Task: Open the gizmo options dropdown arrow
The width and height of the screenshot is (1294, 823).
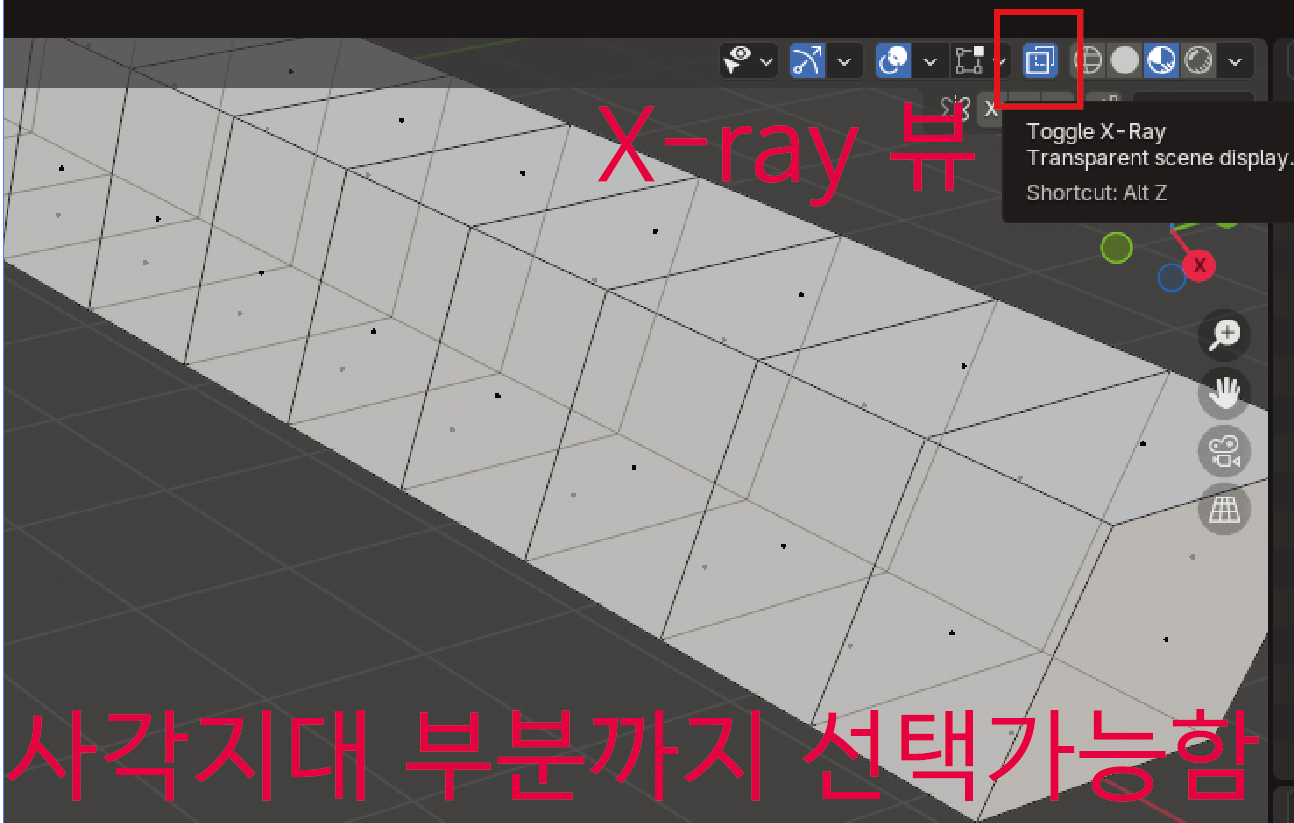Action: click(x=844, y=62)
